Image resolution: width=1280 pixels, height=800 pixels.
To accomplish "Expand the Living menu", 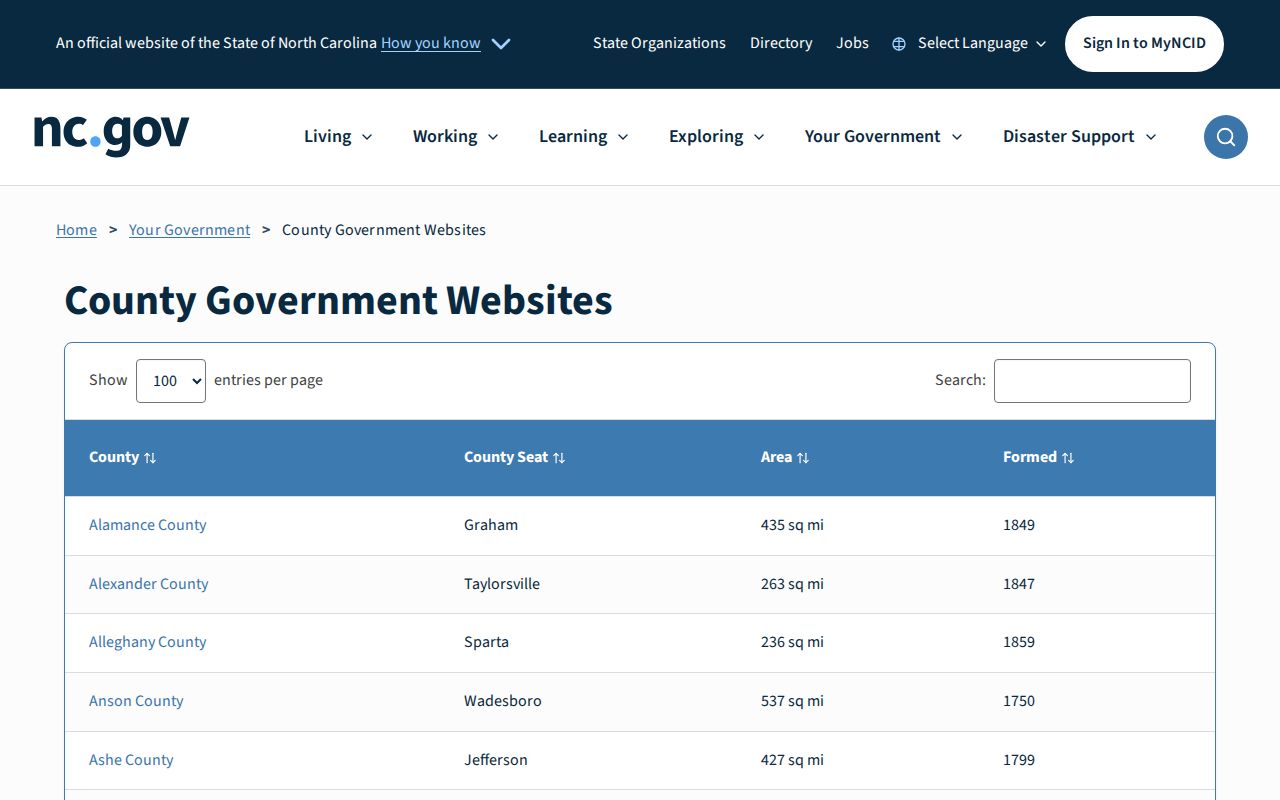I will tap(338, 136).
